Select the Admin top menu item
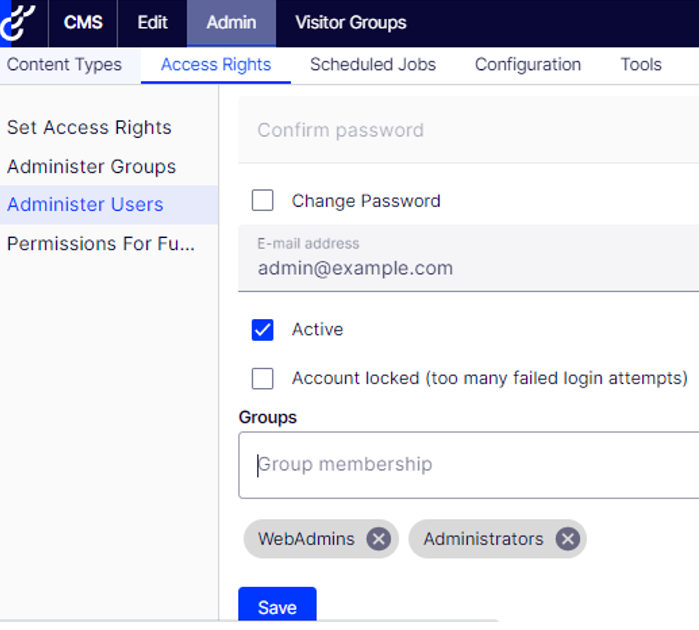The width and height of the screenshot is (699, 630). click(231, 22)
